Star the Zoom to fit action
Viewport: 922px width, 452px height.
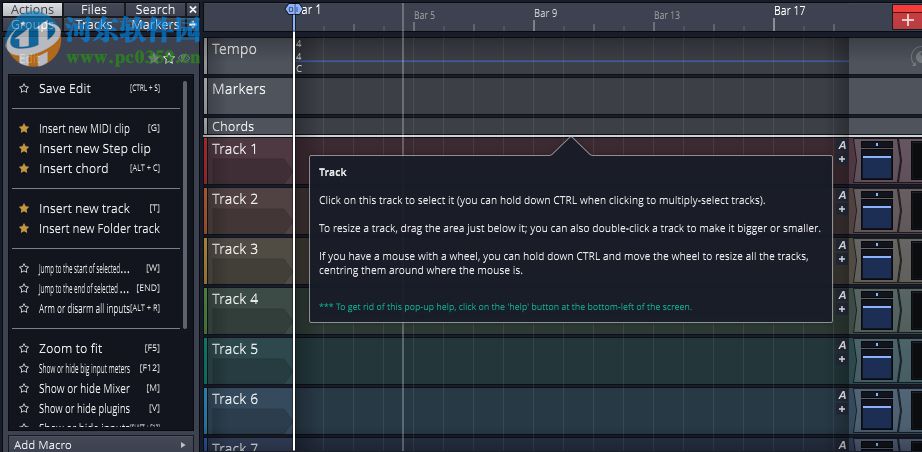pos(24,349)
